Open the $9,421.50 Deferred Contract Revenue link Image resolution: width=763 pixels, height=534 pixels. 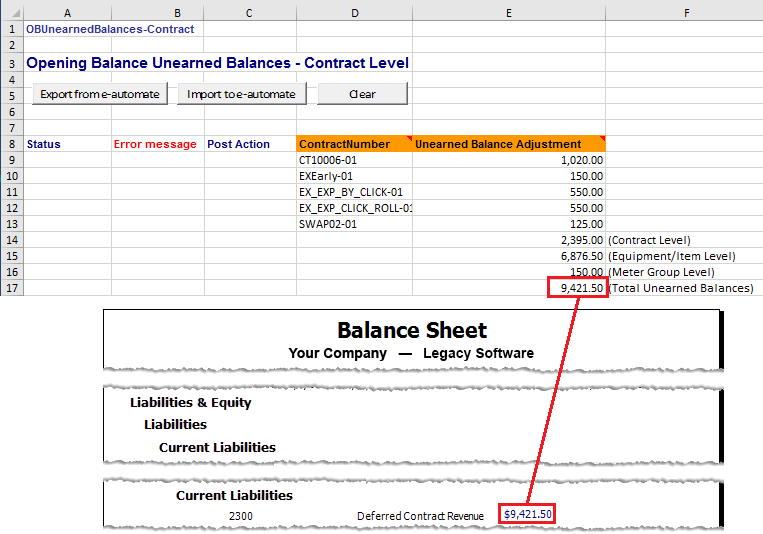(x=528, y=514)
